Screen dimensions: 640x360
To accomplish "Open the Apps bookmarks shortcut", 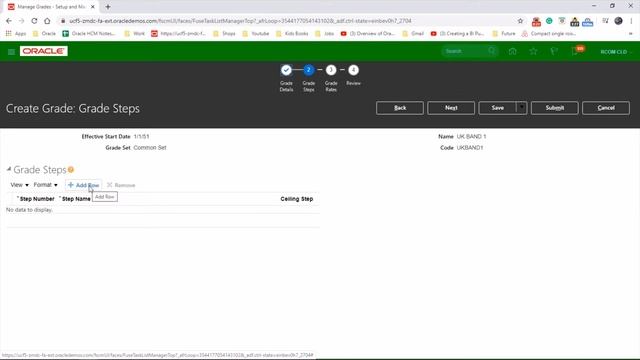I will [16, 33].
